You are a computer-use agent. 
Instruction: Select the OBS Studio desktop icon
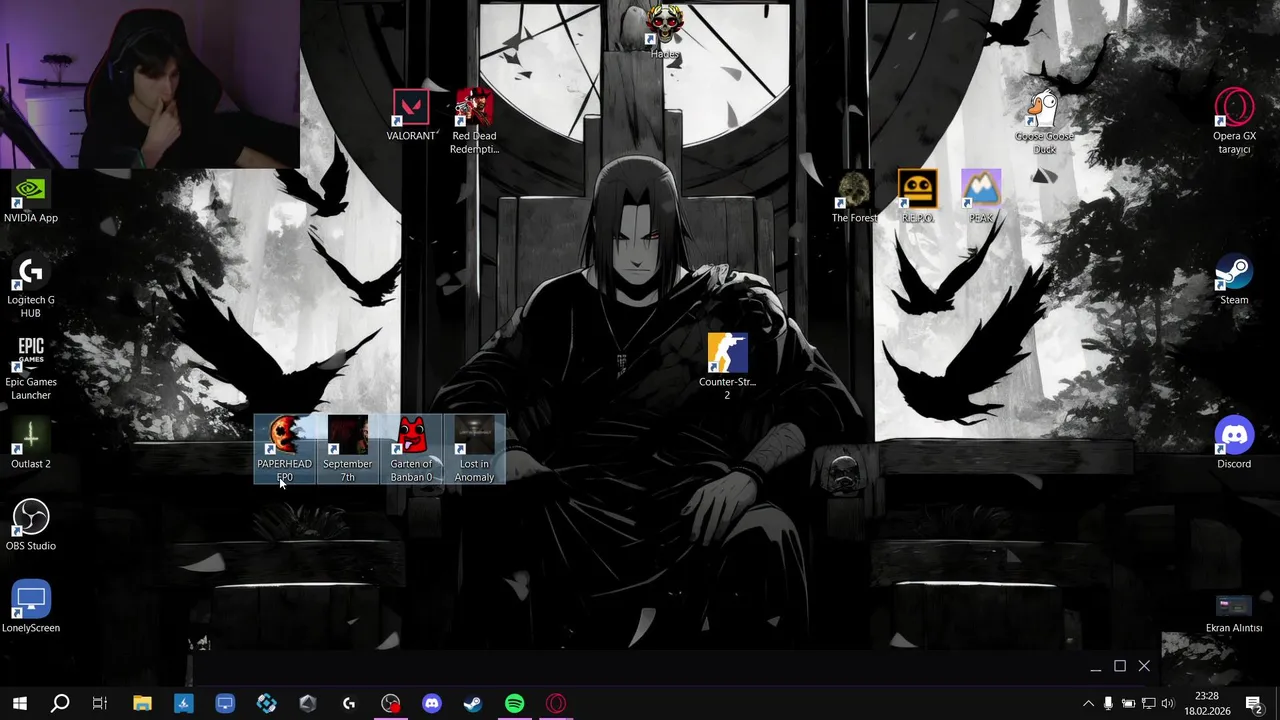pyautogui.click(x=31, y=526)
